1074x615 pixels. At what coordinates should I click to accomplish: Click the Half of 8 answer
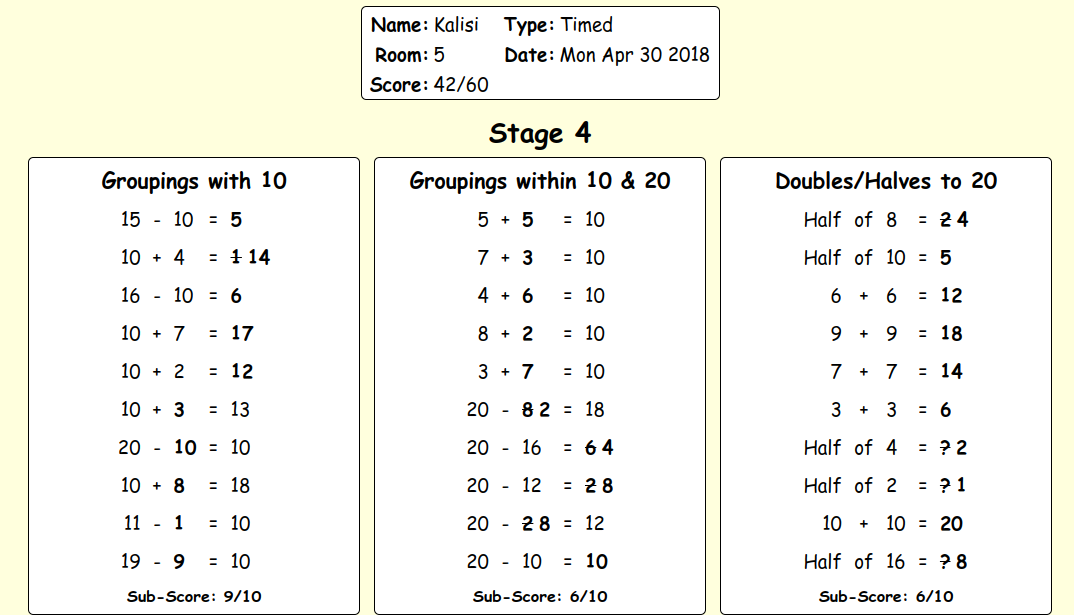pyautogui.click(x=962, y=220)
